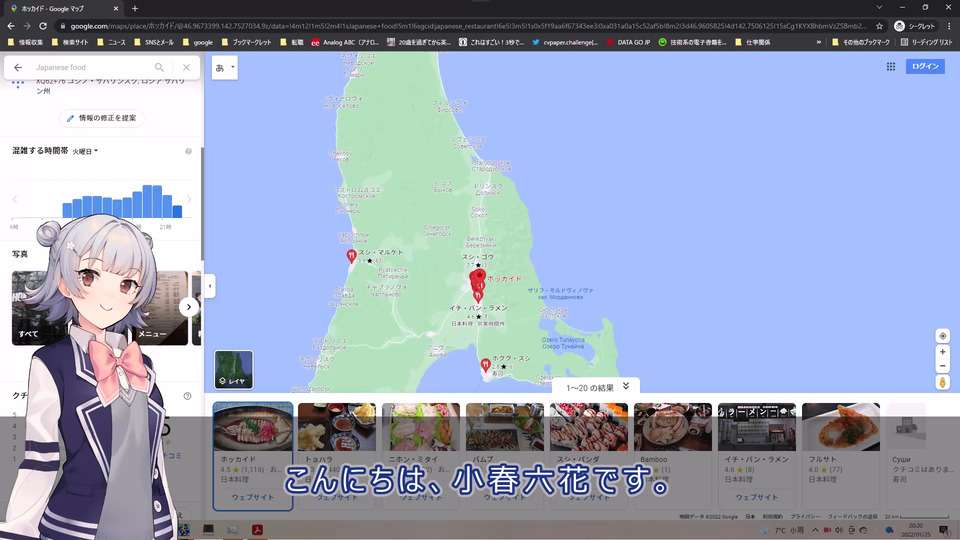Screen dimensions: 960x540
Task: Reload the Google Maps page
Action: [x=43, y=26]
